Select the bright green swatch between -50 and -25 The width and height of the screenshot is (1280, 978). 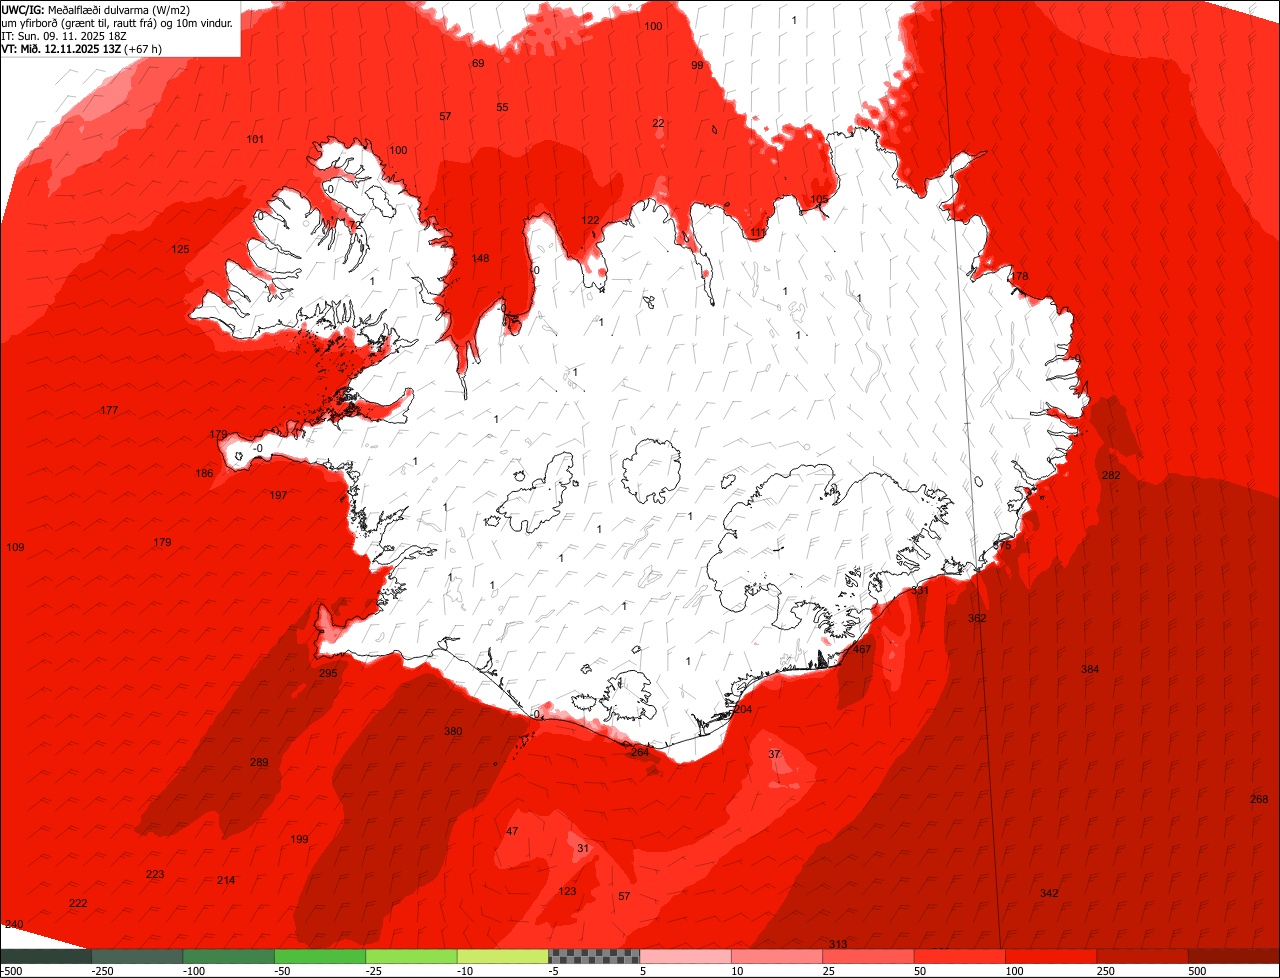click(x=320, y=956)
